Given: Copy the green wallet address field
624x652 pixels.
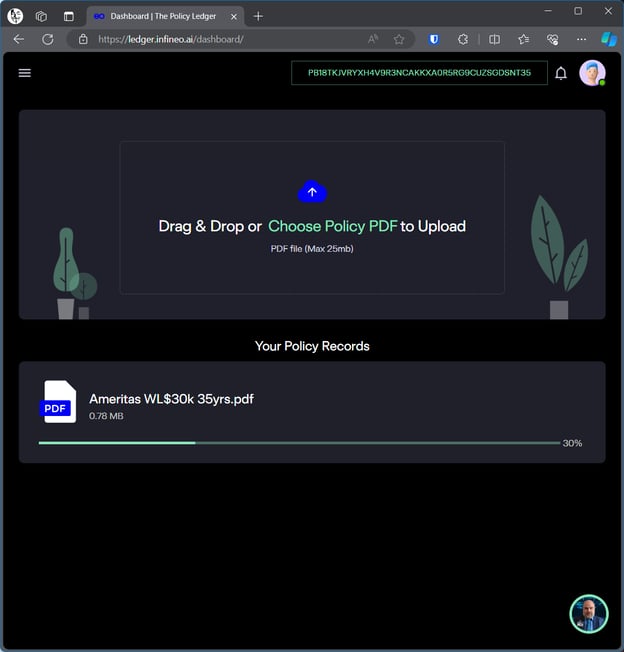Looking at the screenshot, I should point(419,73).
